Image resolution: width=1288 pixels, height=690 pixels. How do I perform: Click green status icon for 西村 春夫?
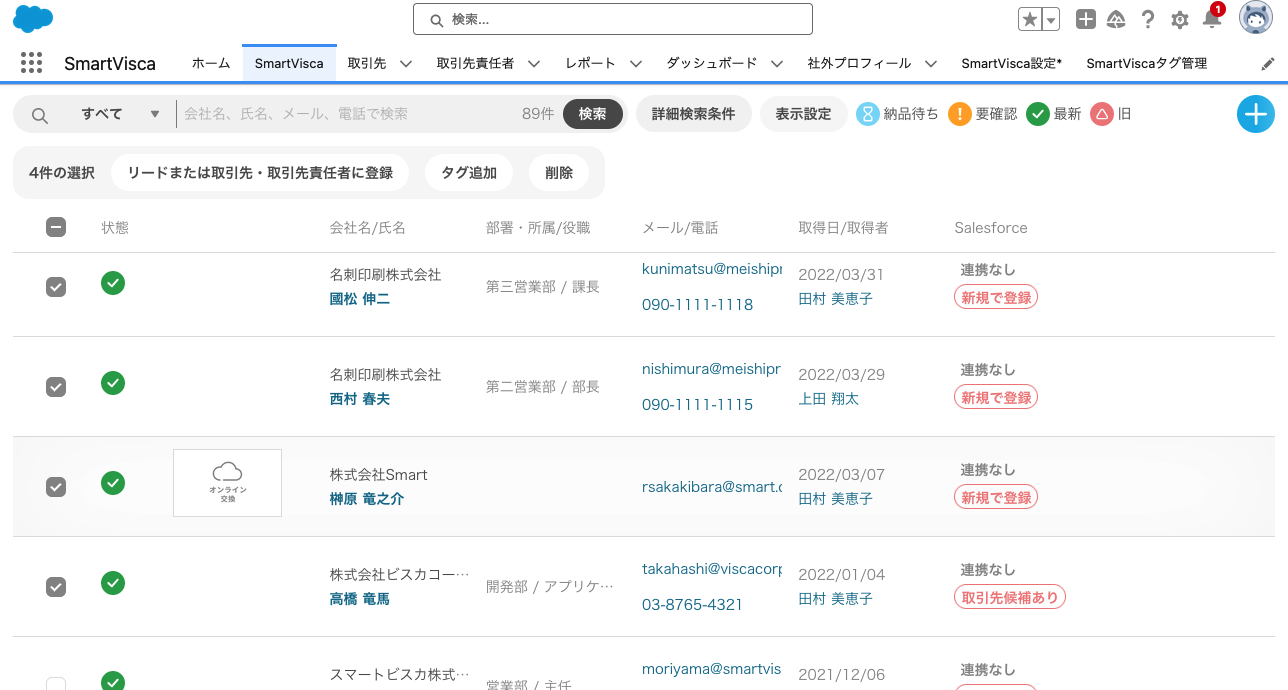pos(113,383)
